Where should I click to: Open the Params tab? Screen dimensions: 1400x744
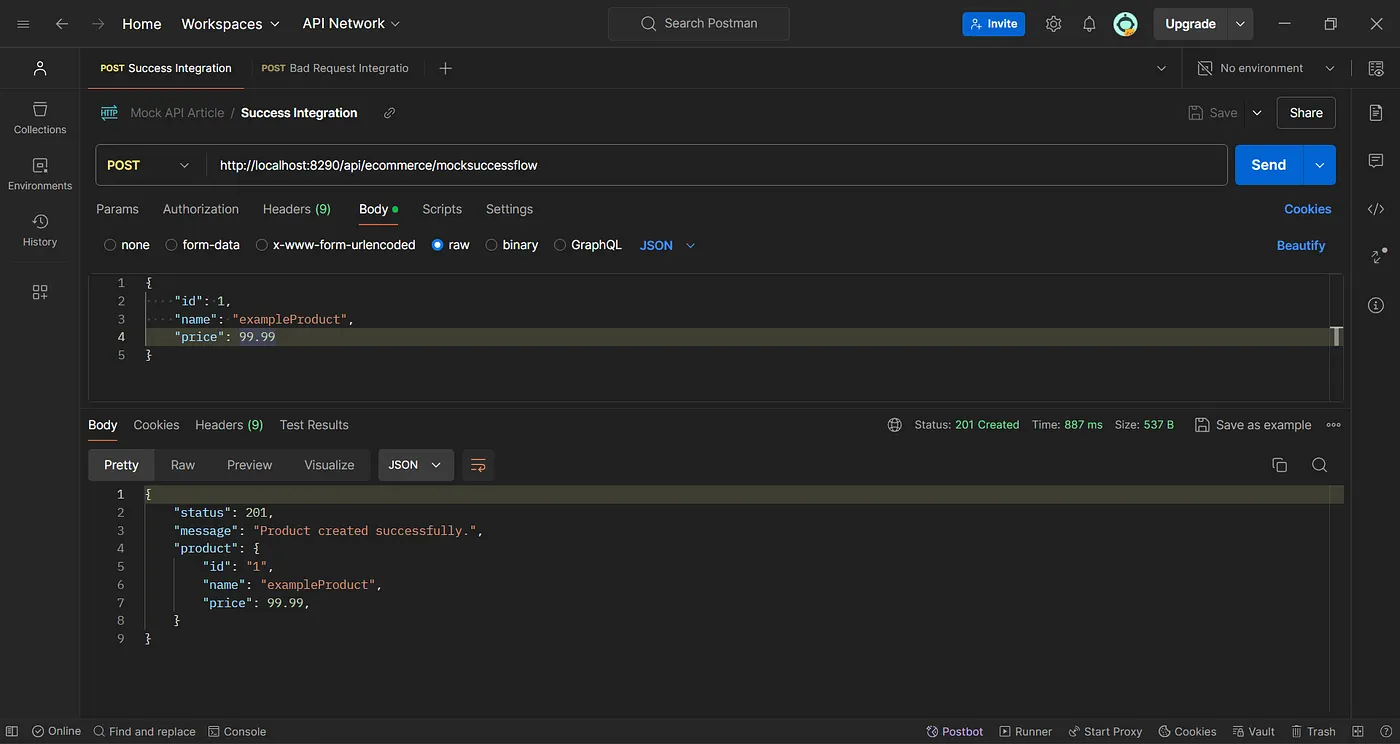[117, 209]
